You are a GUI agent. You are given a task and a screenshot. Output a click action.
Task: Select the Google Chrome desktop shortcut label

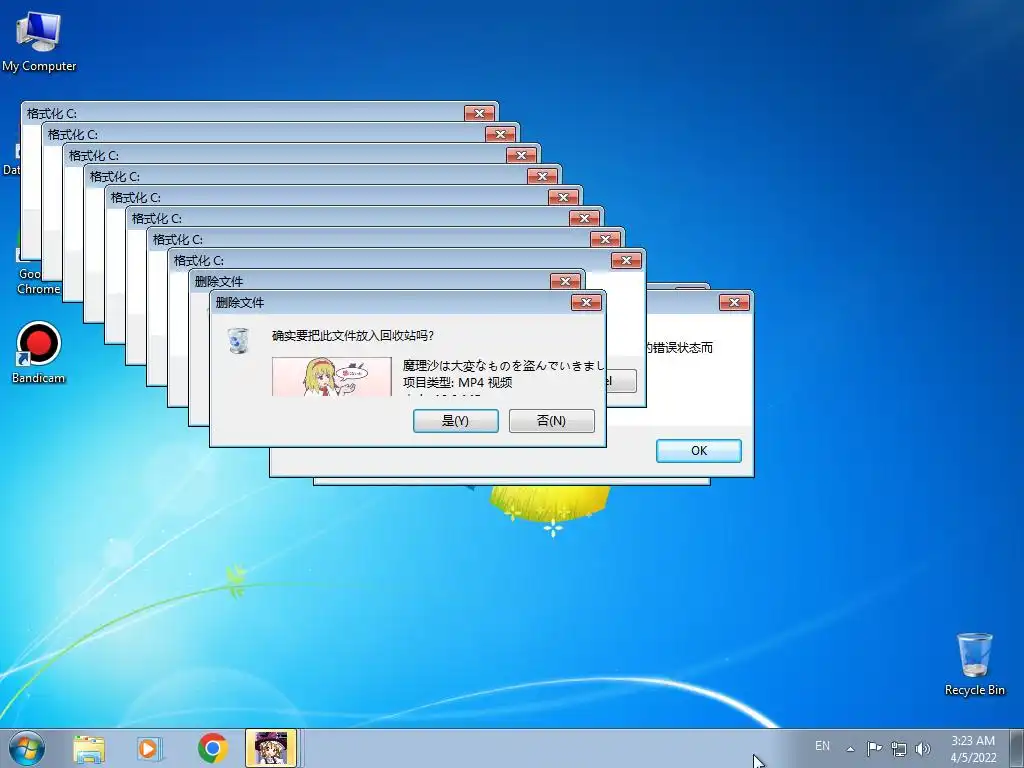click(x=39, y=281)
